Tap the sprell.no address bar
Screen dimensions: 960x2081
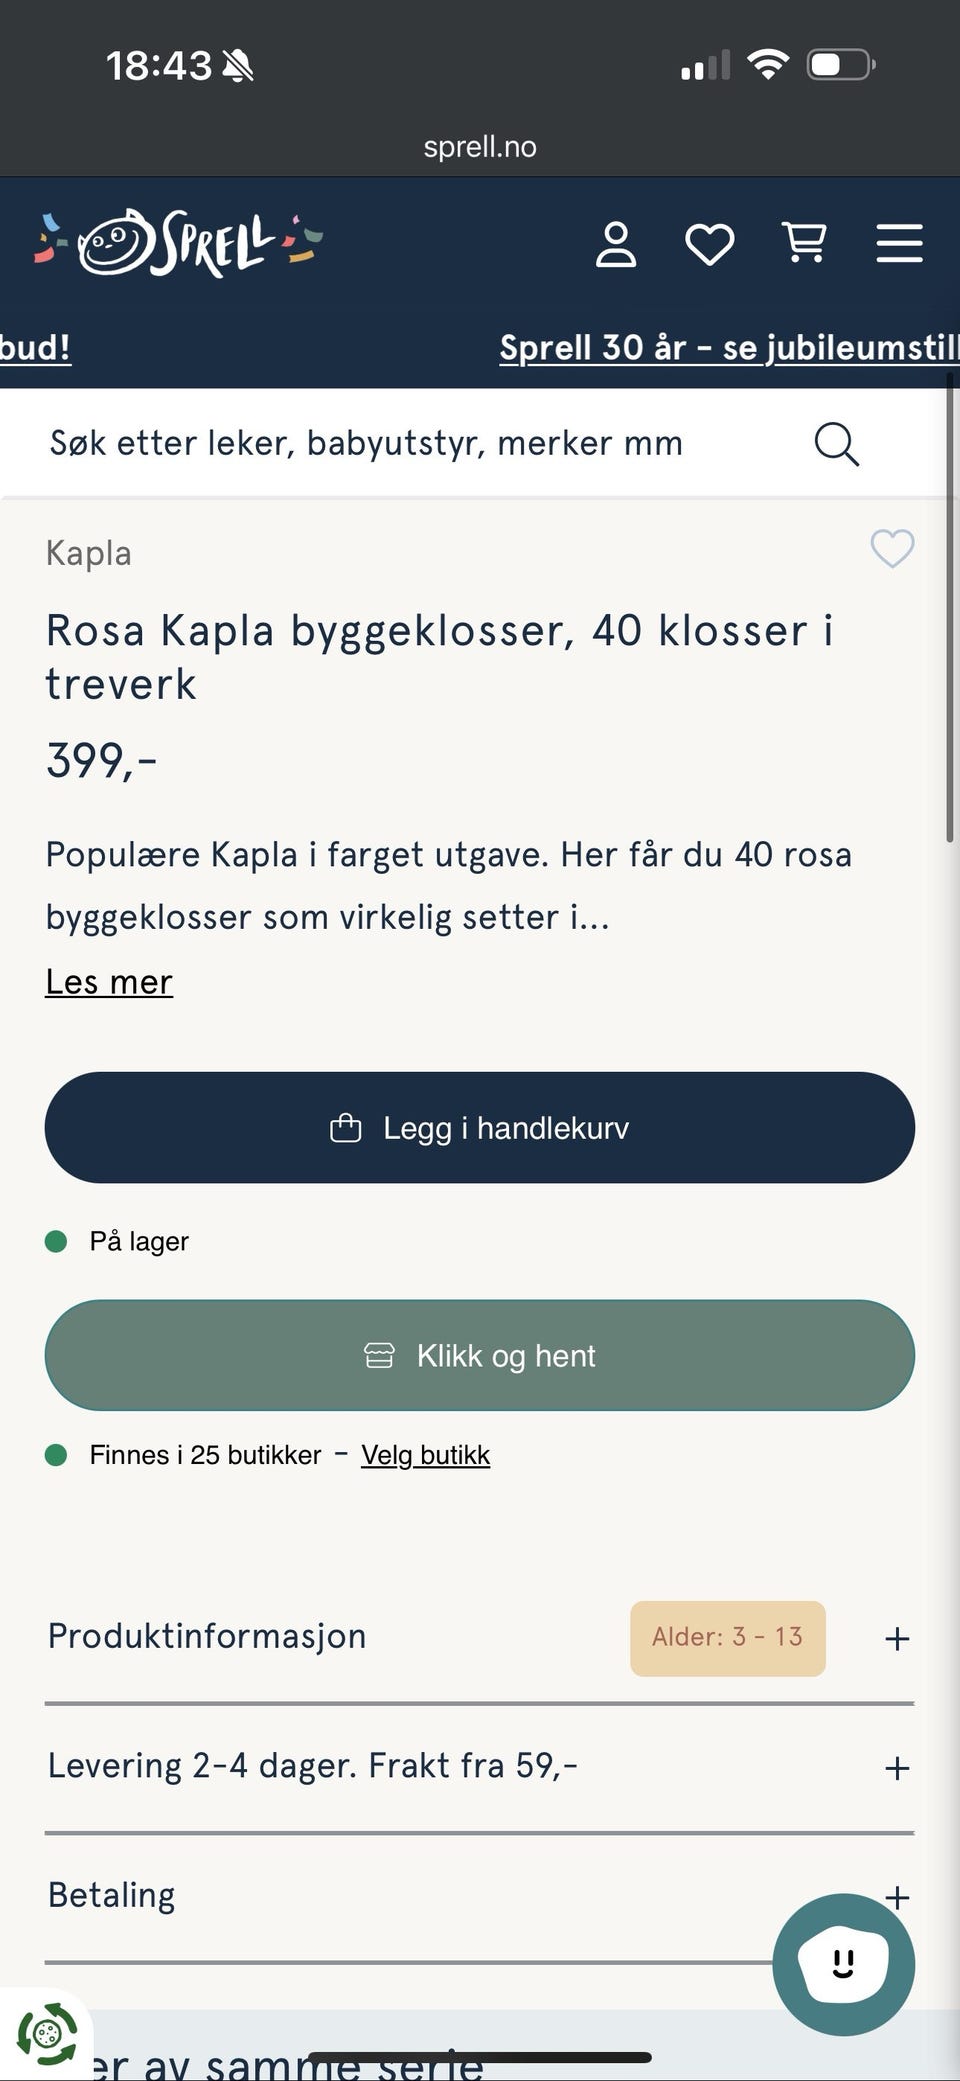(x=480, y=147)
